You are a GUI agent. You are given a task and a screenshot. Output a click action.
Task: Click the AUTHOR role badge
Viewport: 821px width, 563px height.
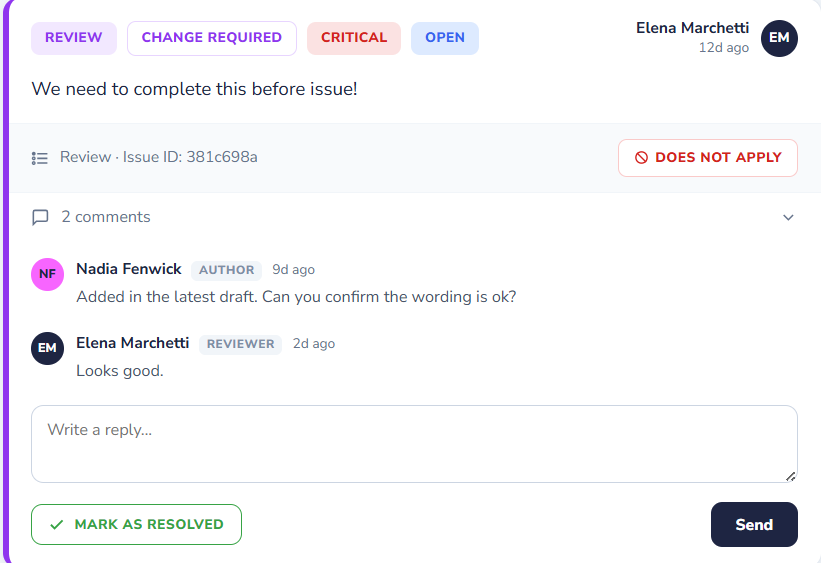coord(226,270)
